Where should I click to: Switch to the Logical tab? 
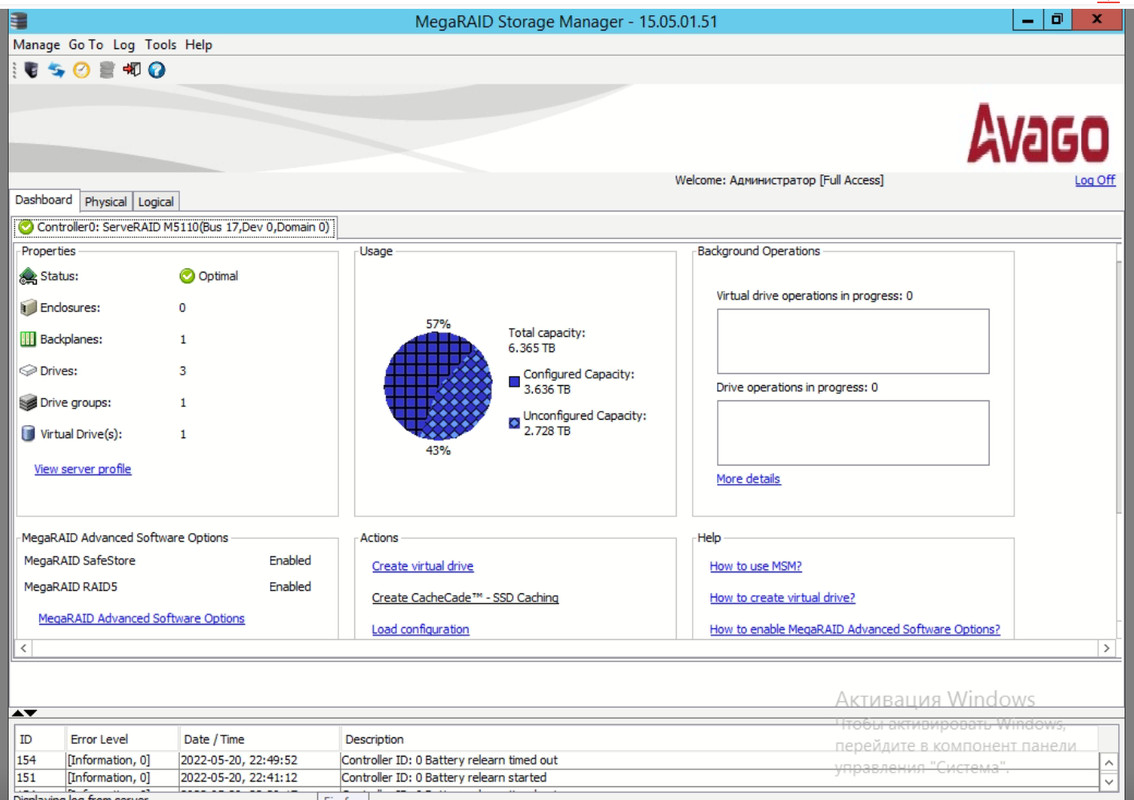tap(155, 202)
